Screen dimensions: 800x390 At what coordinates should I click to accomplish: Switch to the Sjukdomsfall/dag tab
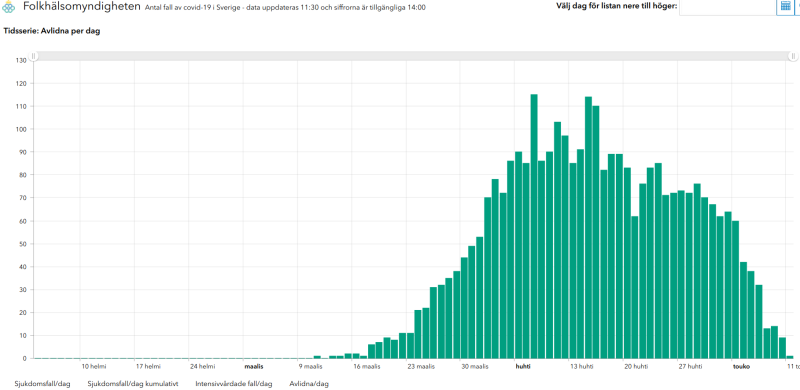pos(43,384)
